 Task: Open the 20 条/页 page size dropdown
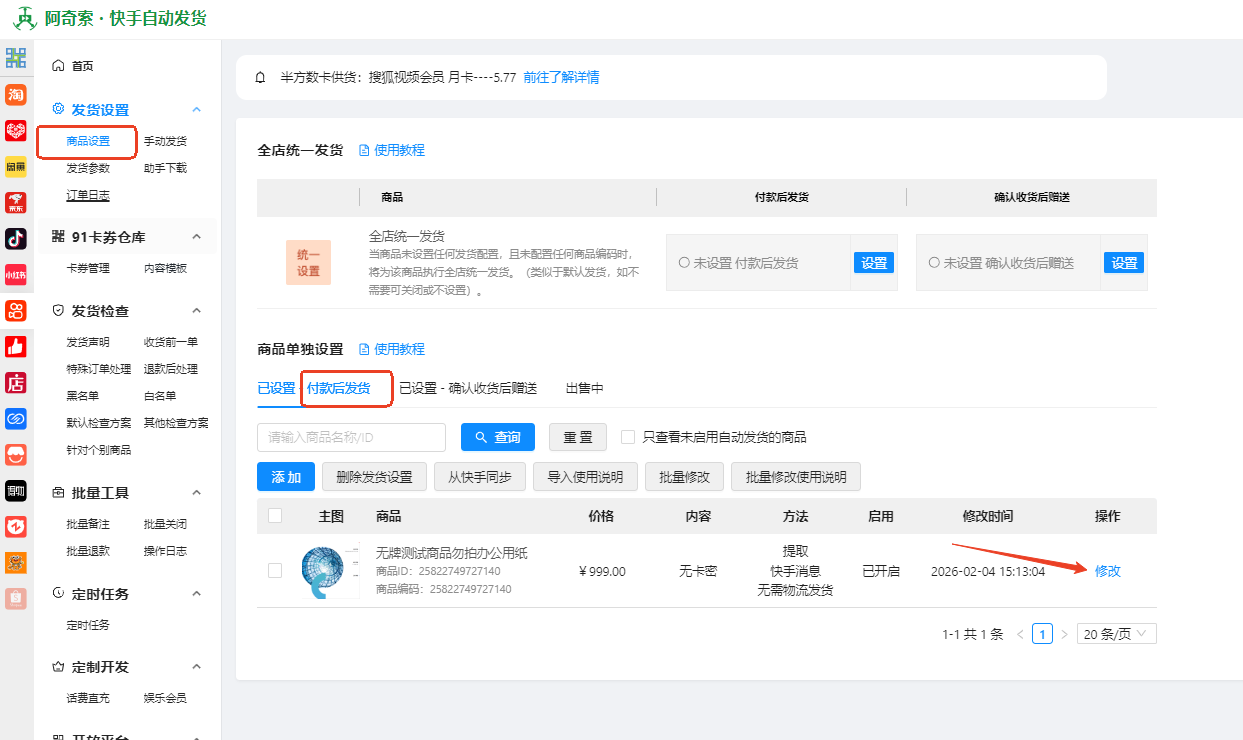click(1117, 634)
